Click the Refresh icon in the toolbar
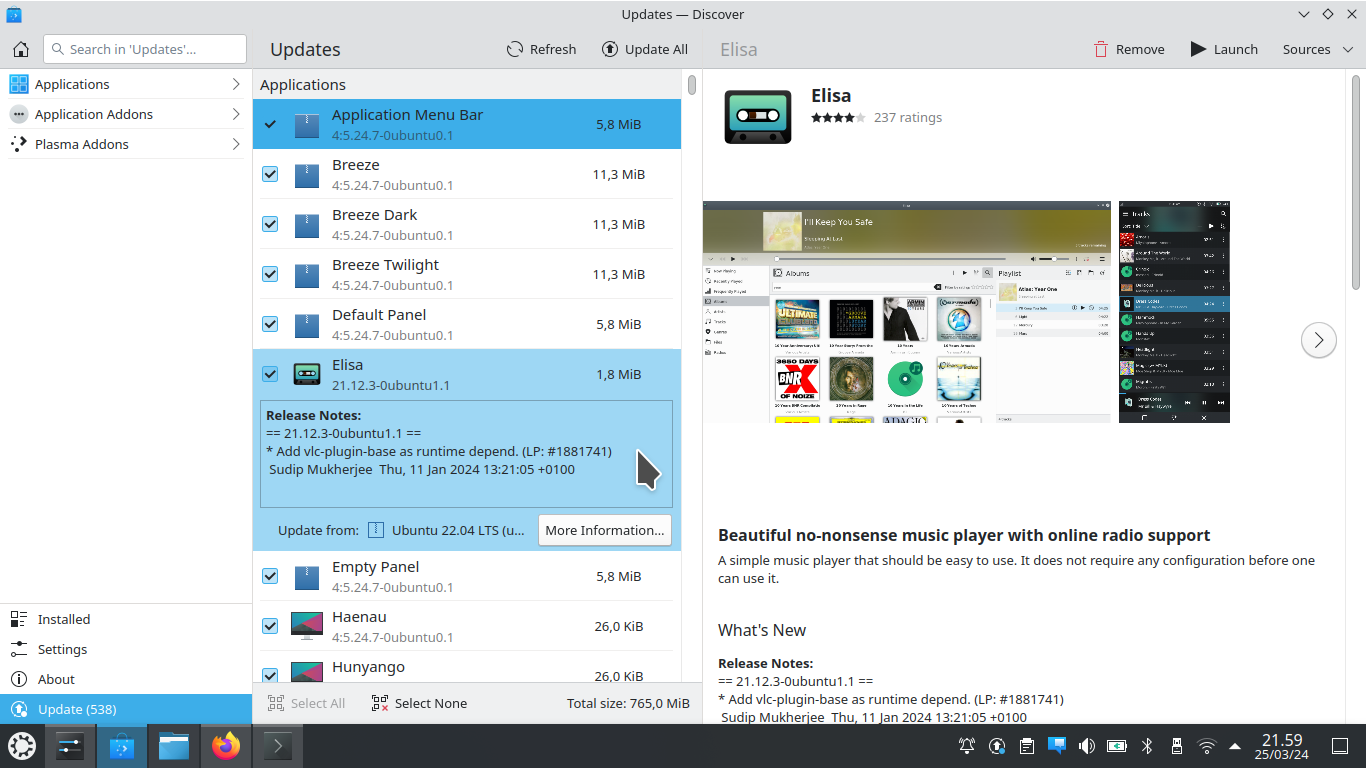This screenshot has width=1366, height=768. [515, 49]
